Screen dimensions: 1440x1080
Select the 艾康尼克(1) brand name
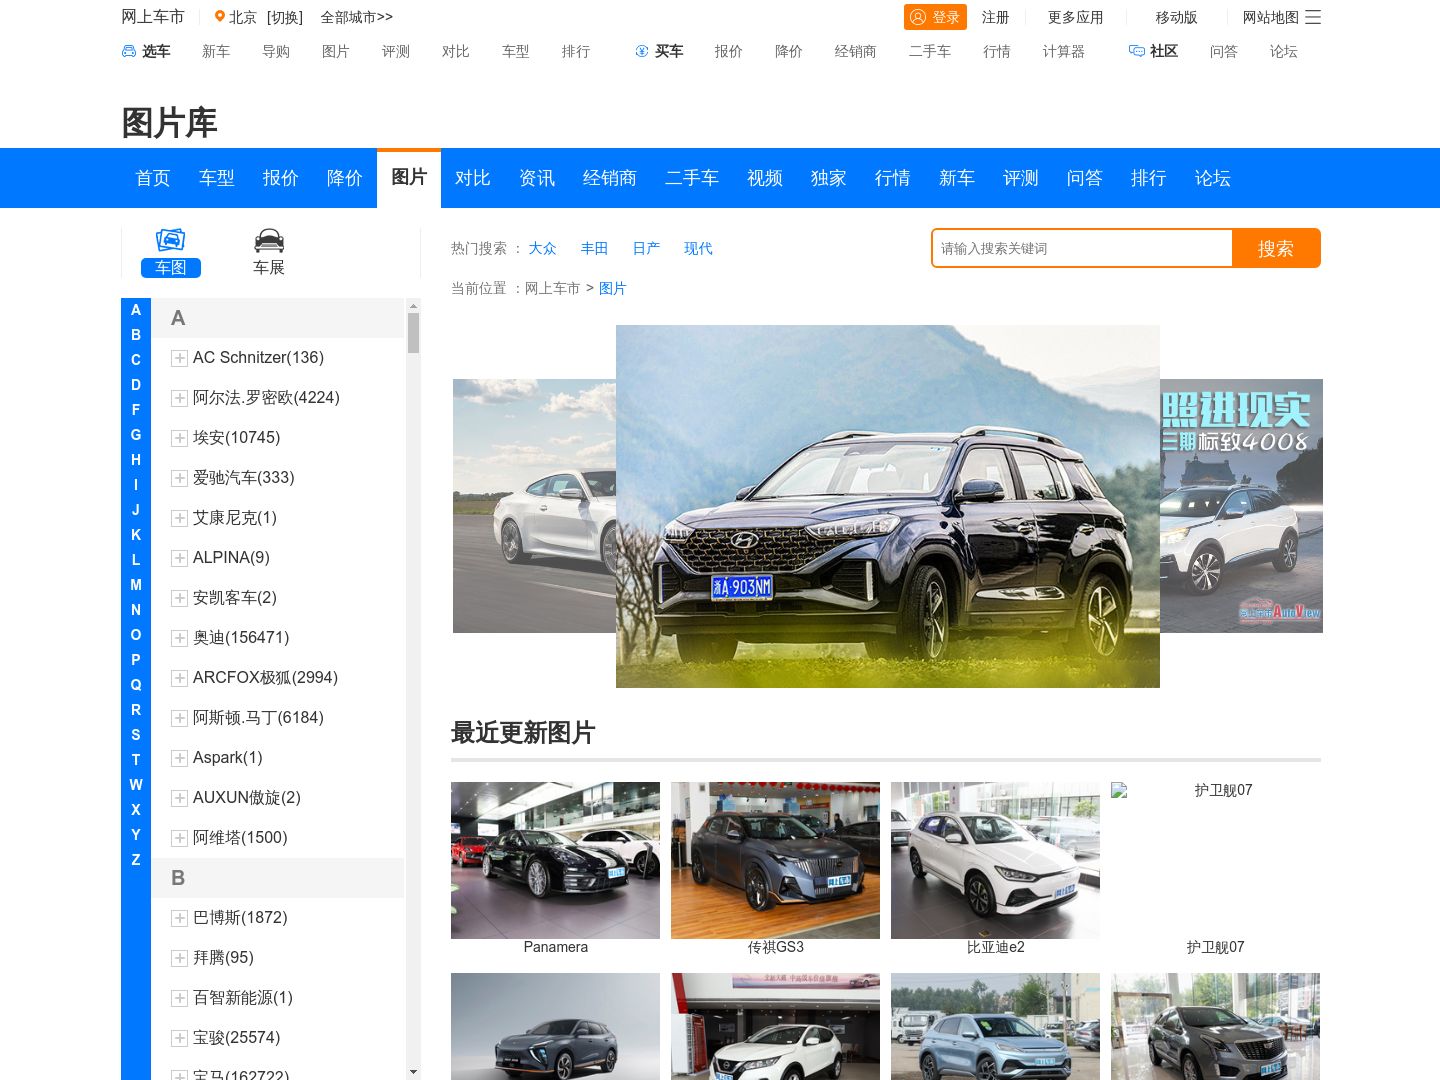235,518
